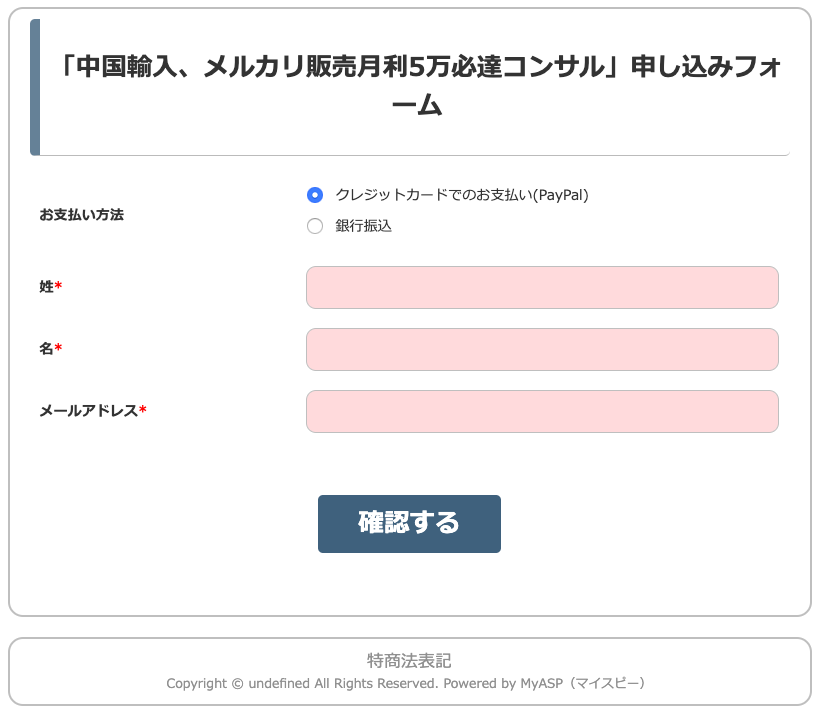Click the クレジットカードでのお支払い(PayPal) label text
Image resolution: width=821 pixels, height=711 pixels.
pyautogui.click(x=462, y=195)
